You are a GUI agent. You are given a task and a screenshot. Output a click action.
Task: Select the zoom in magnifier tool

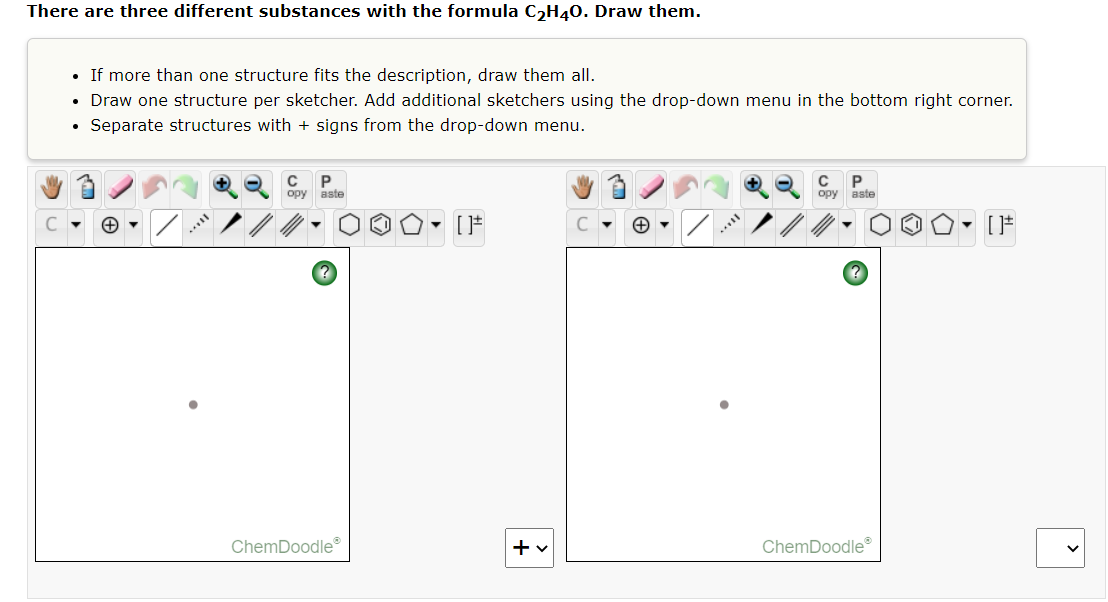pos(224,187)
